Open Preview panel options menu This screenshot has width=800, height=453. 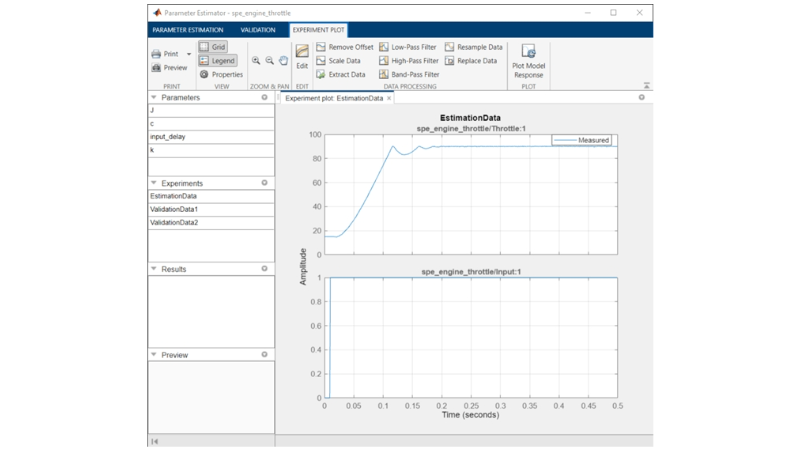(x=264, y=354)
